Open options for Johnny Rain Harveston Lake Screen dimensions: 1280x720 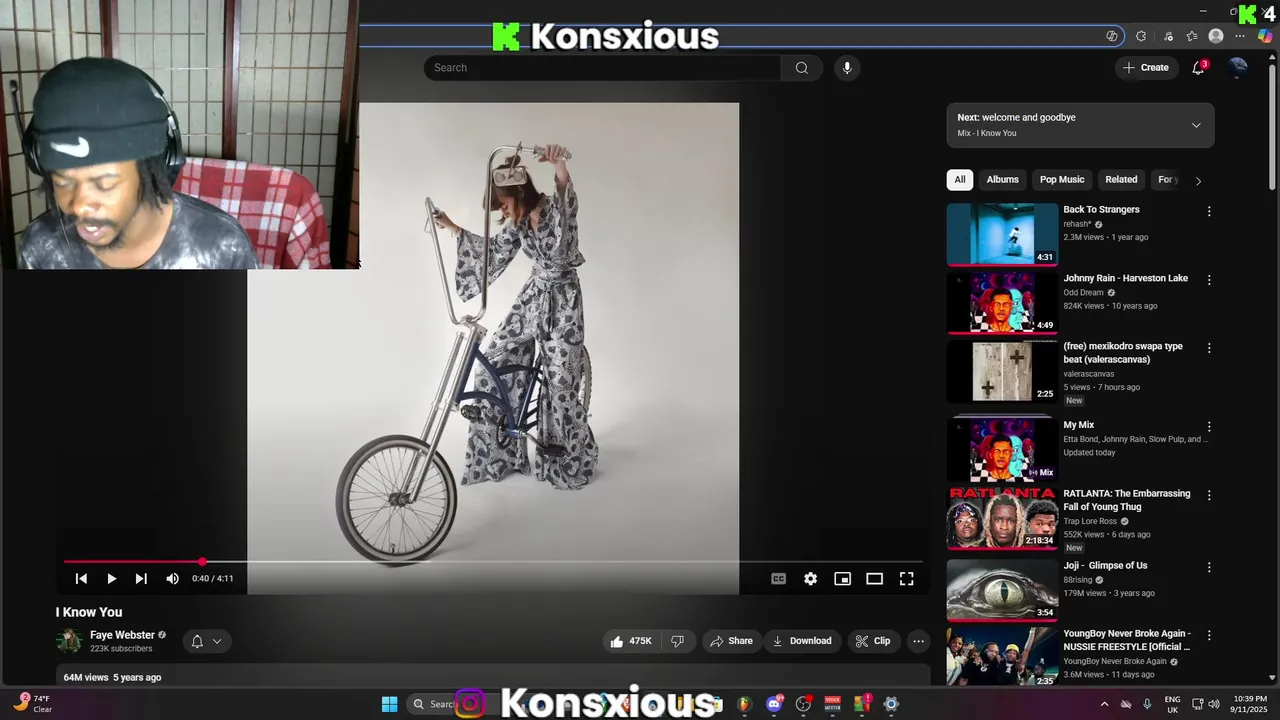pyautogui.click(x=1209, y=280)
